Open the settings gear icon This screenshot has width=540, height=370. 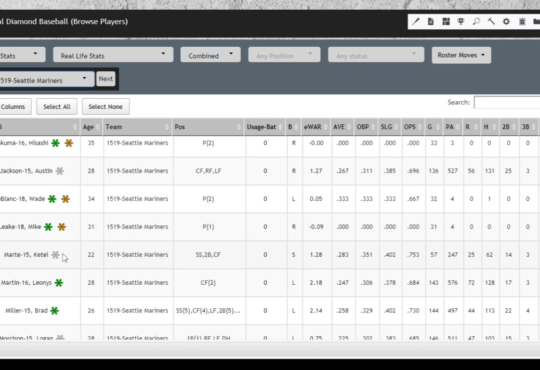[x=506, y=21]
